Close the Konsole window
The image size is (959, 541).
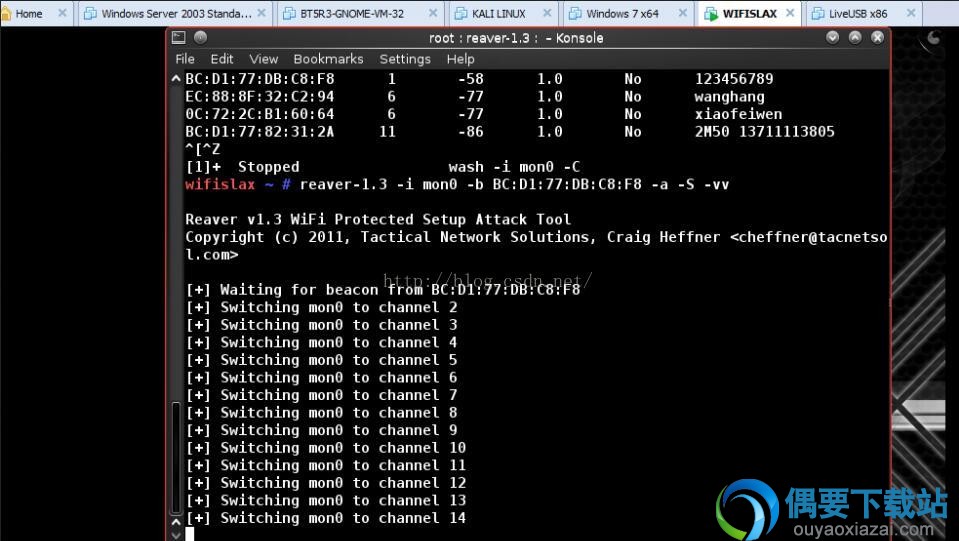[x=877, y=37]
